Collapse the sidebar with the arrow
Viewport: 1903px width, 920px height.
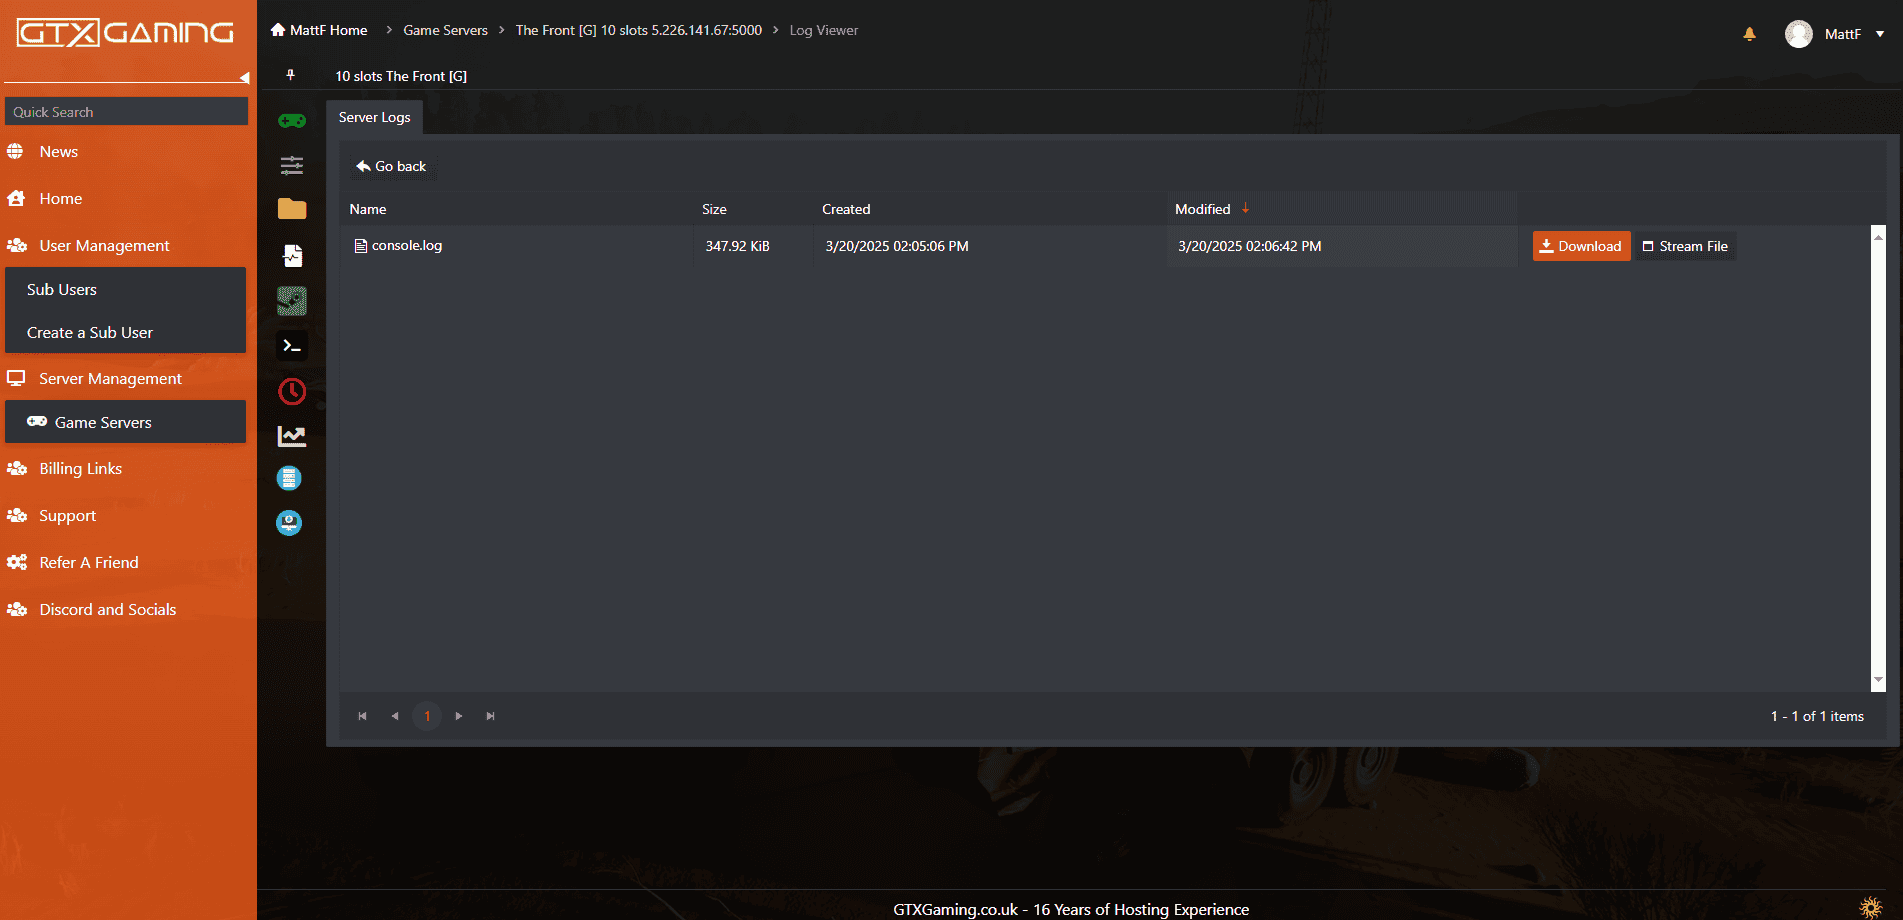coord(244,78)
